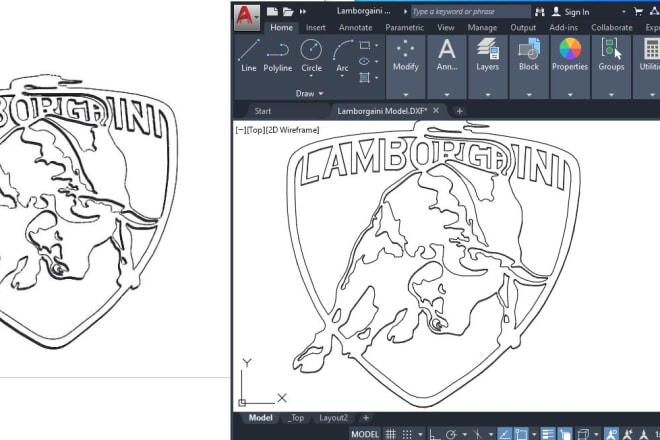Switch to the Model layout tab
Image resolution: width=660 pixels, height=440 pixels.
261,418
